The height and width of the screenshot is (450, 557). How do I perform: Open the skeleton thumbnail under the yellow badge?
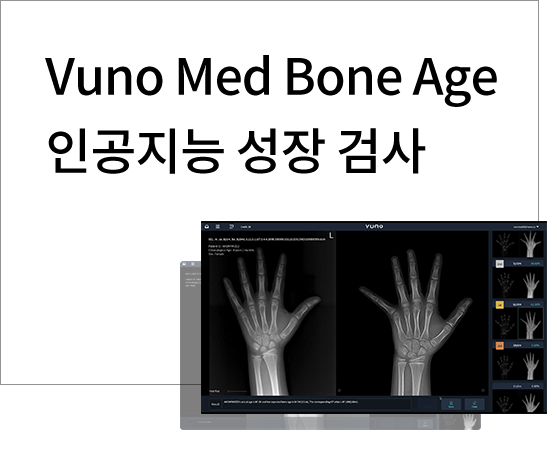505,324
